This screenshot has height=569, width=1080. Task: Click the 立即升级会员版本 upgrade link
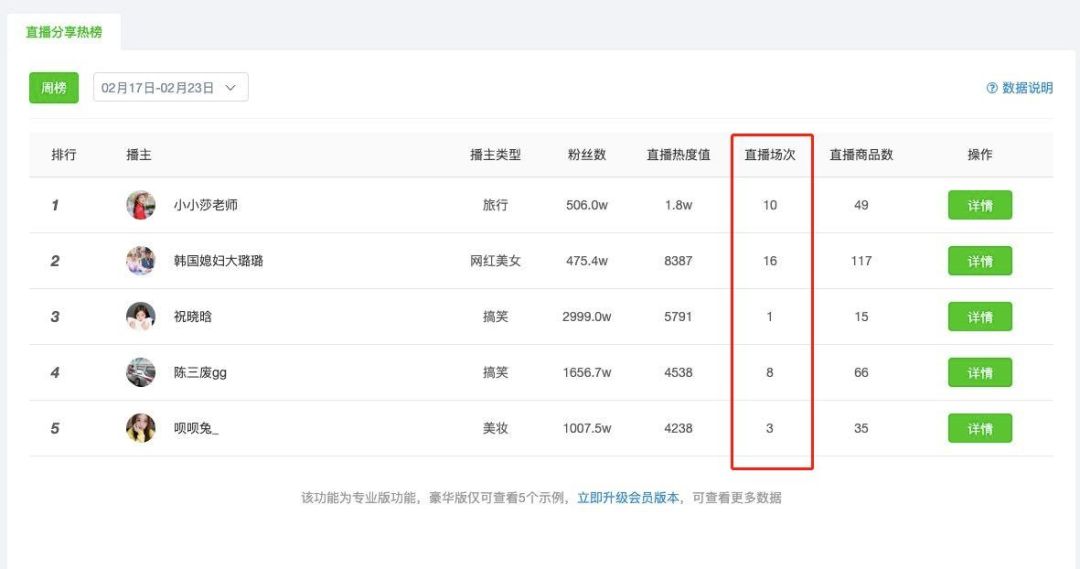[x=628, y=497]
